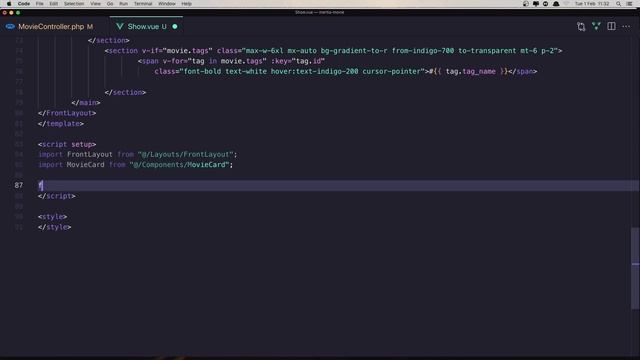Viewport: 640px width, 360px height.
Task: Place cursor on active line 87
Action: click(x=339, y=185)
